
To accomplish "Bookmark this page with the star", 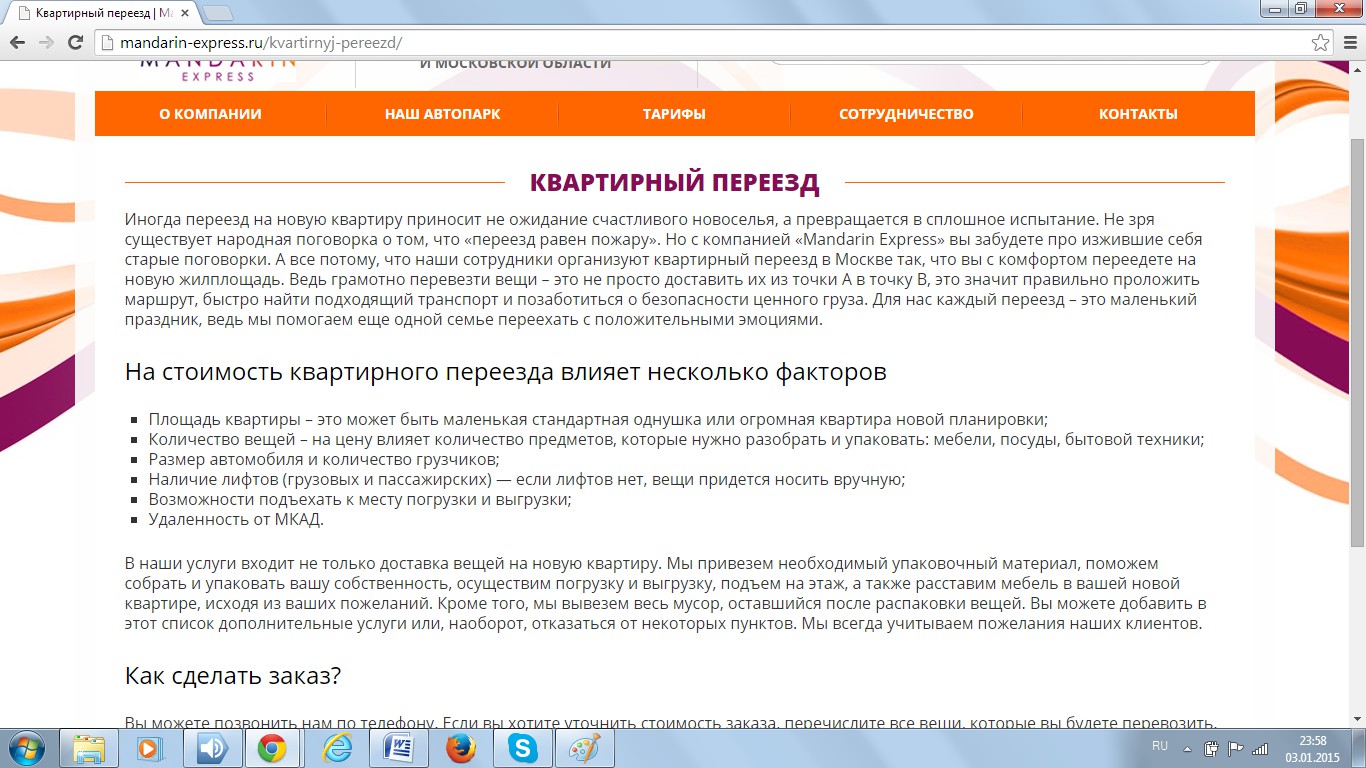I will tap(1321, 43).
